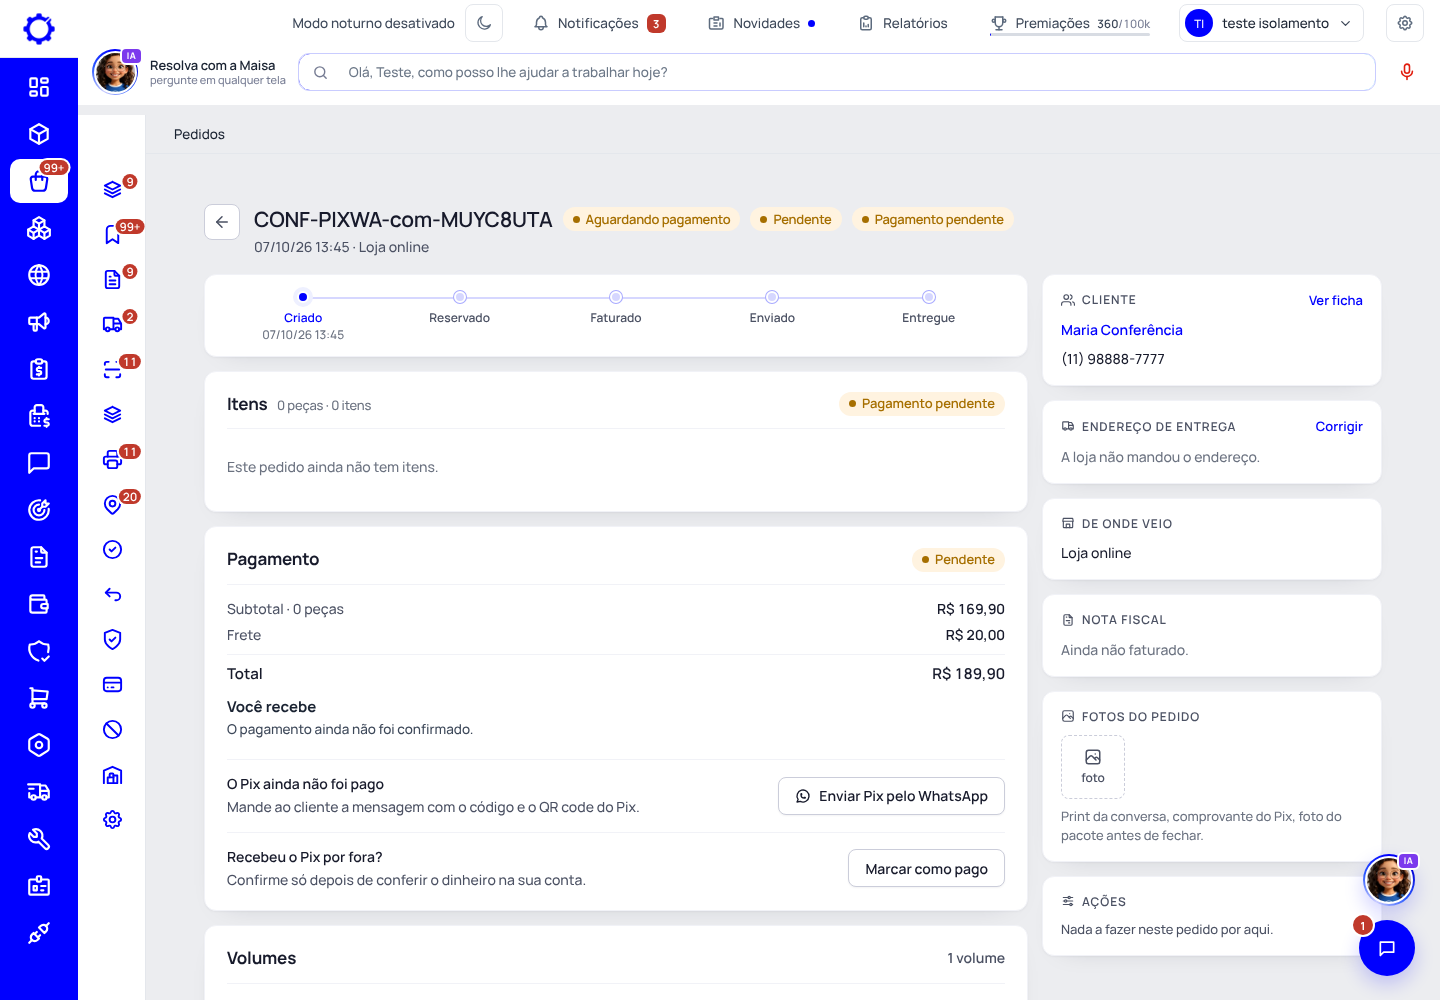Open the megaphone marketing icon
This screenshot has width=1440, height=1000.
(x=39, y=322)
